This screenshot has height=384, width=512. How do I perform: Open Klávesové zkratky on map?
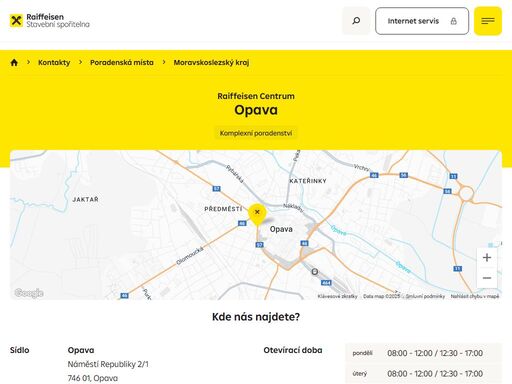pos(337,296)
